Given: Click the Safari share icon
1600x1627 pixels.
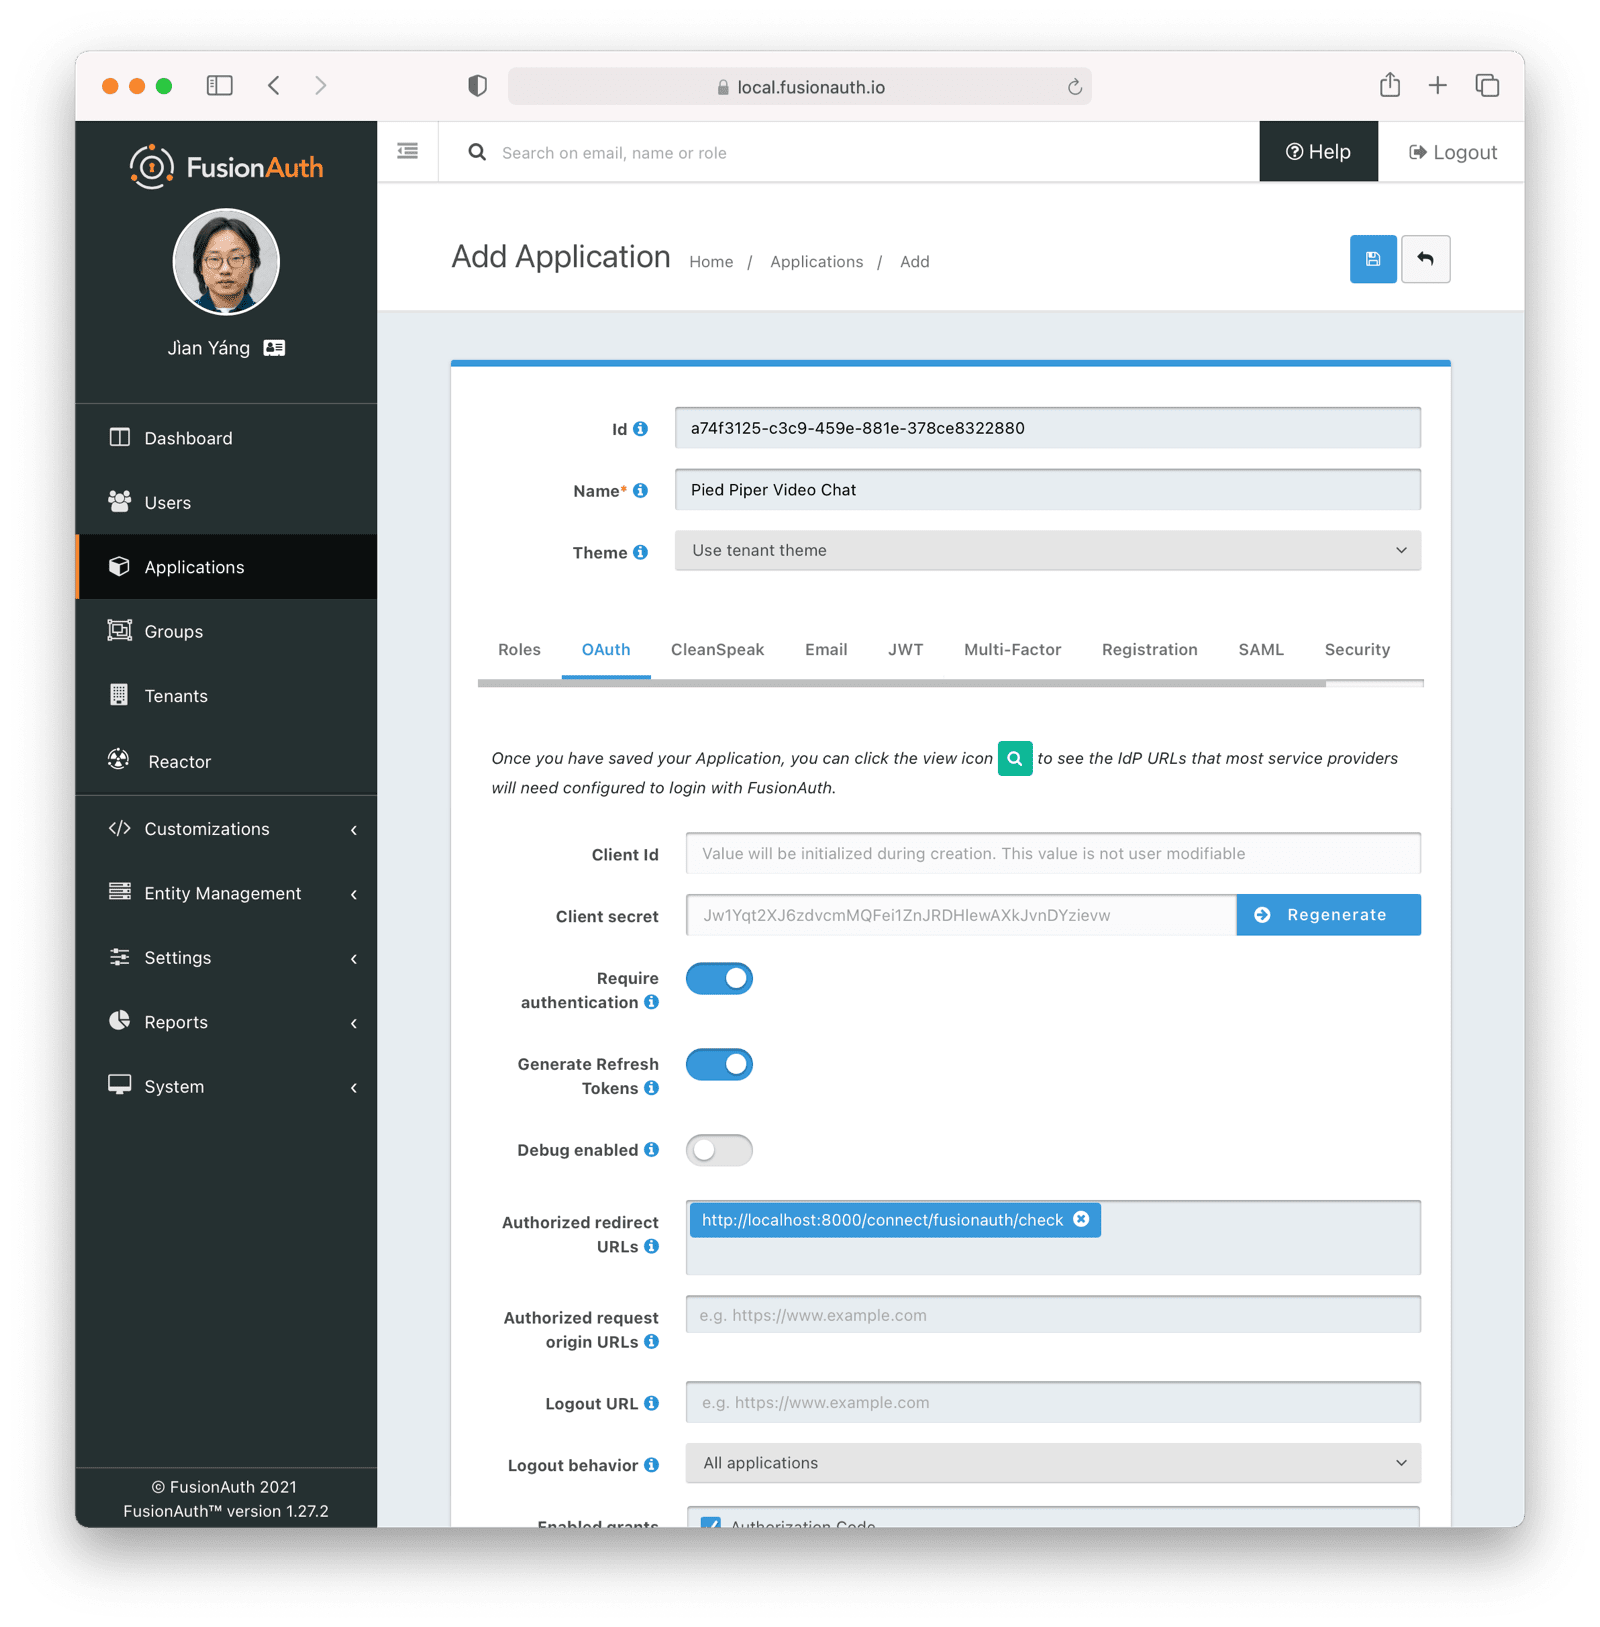Looking at the screenshot, I should [x=1389, y=85].
